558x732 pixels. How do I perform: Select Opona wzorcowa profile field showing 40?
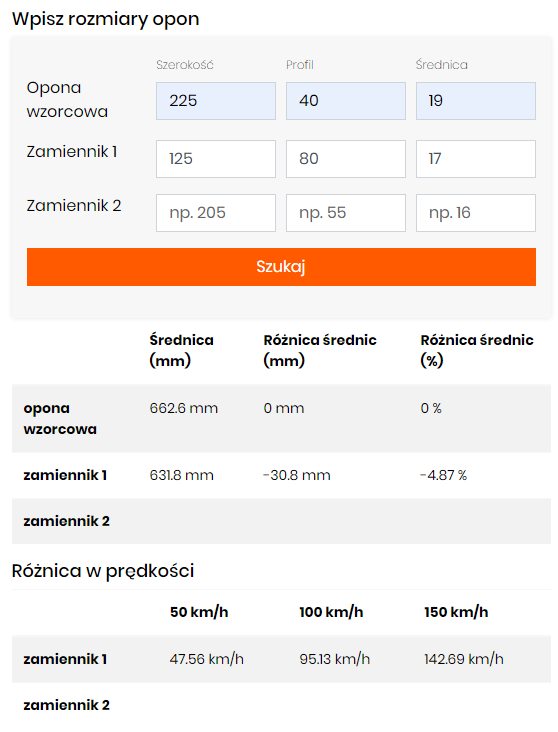pyautogui.click(x=346, y=101)
